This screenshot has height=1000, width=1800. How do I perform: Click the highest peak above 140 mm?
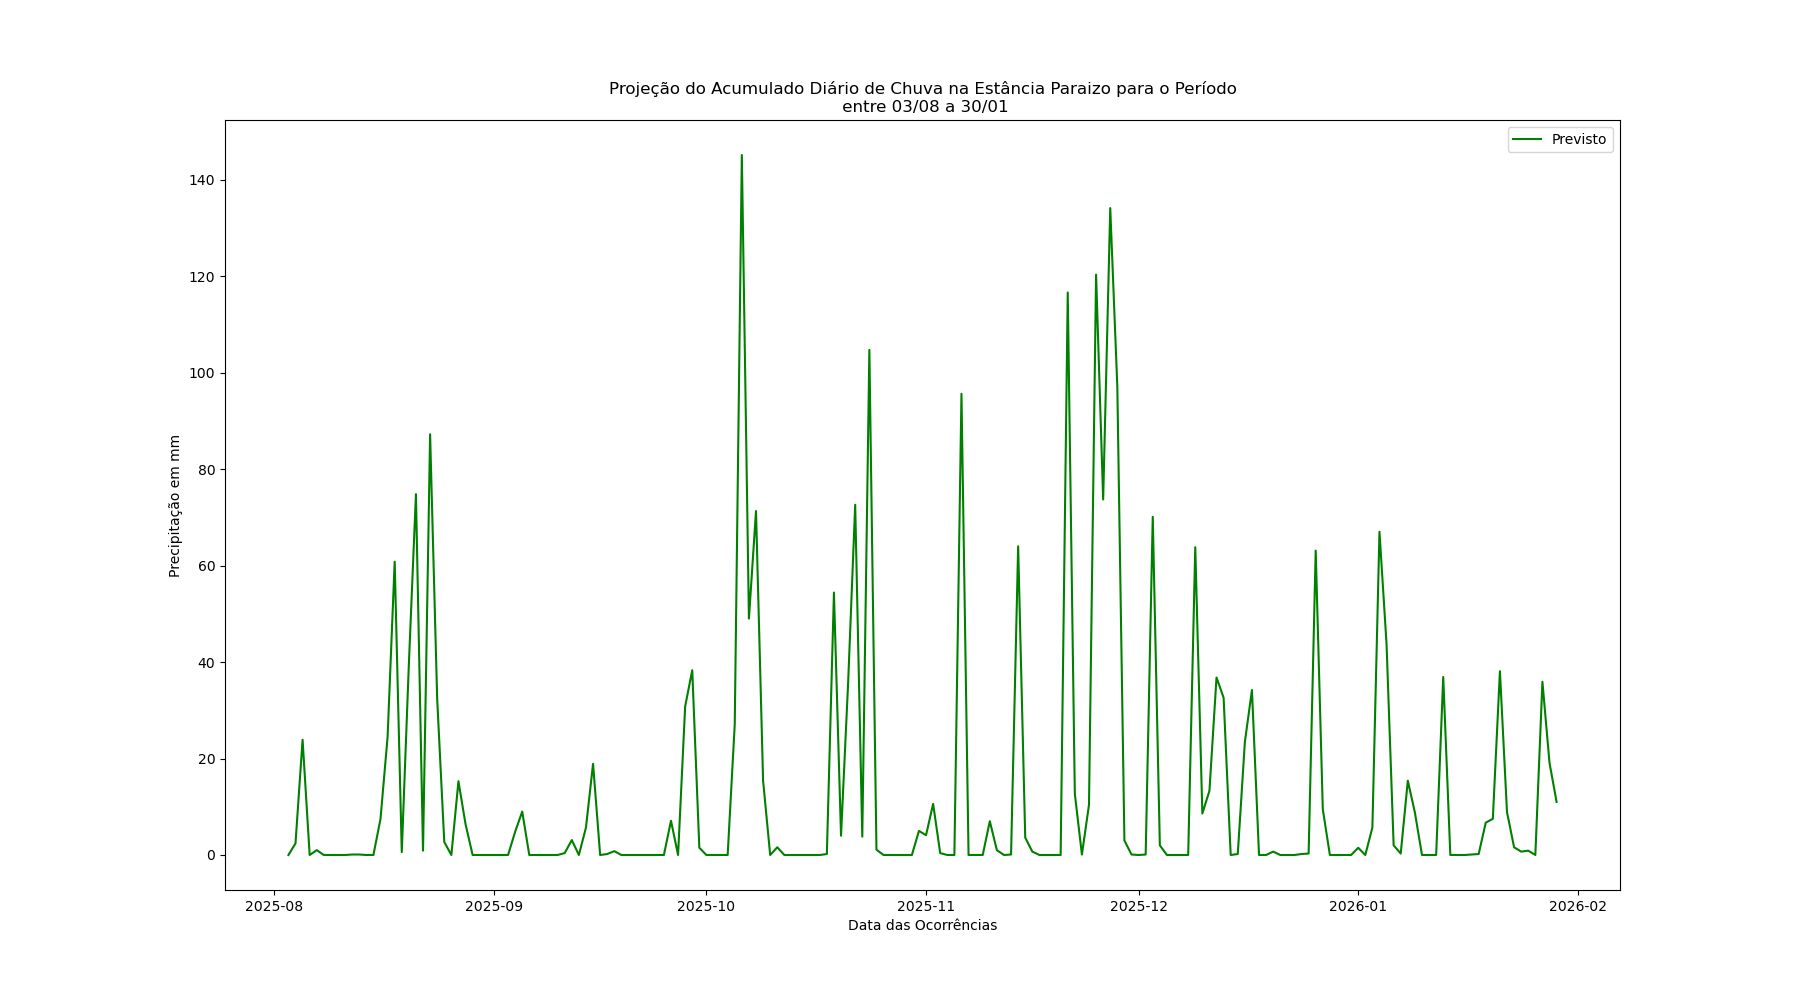(741, 156)
